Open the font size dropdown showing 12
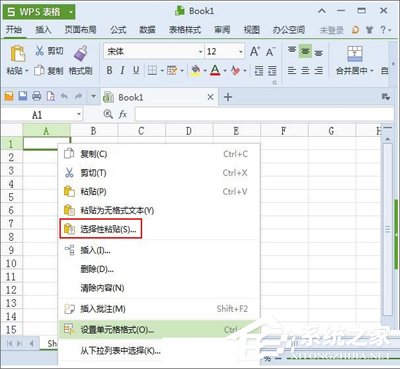400x369 pixels. pos(241,52)
